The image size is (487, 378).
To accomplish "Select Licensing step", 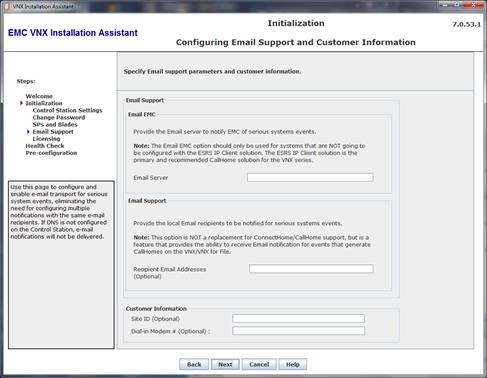I will (x=46, y=139).
